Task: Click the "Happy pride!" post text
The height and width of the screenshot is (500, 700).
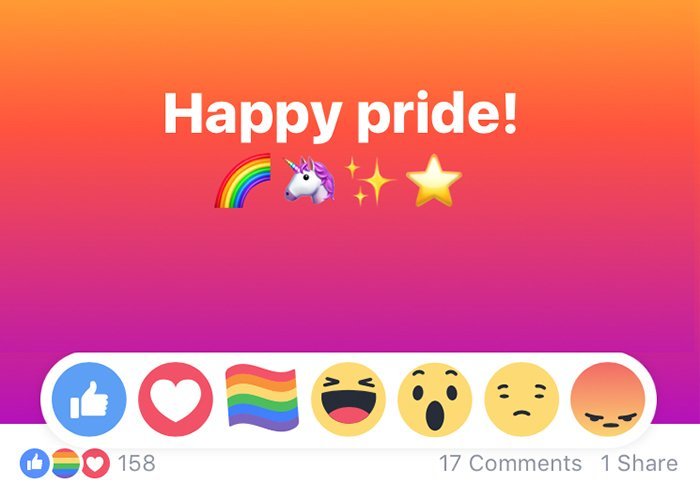Action: tap(341, 114)
